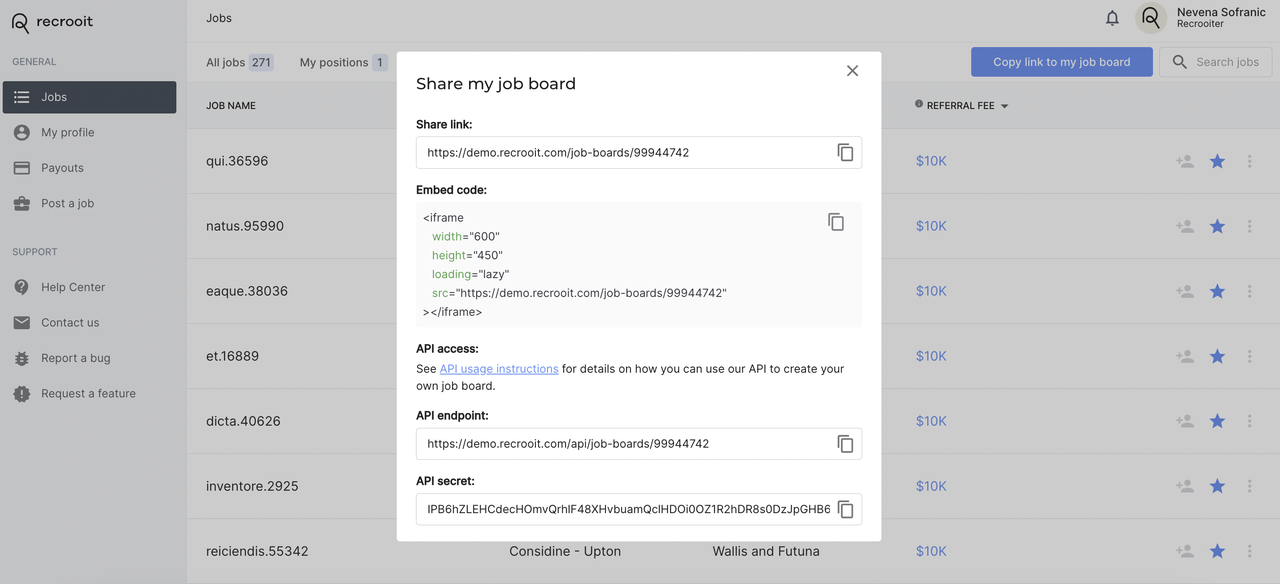Screen dimensions: 1280x584
Task: Expand the three-dot menu for dicta.40626
Action: point(1249,421)
